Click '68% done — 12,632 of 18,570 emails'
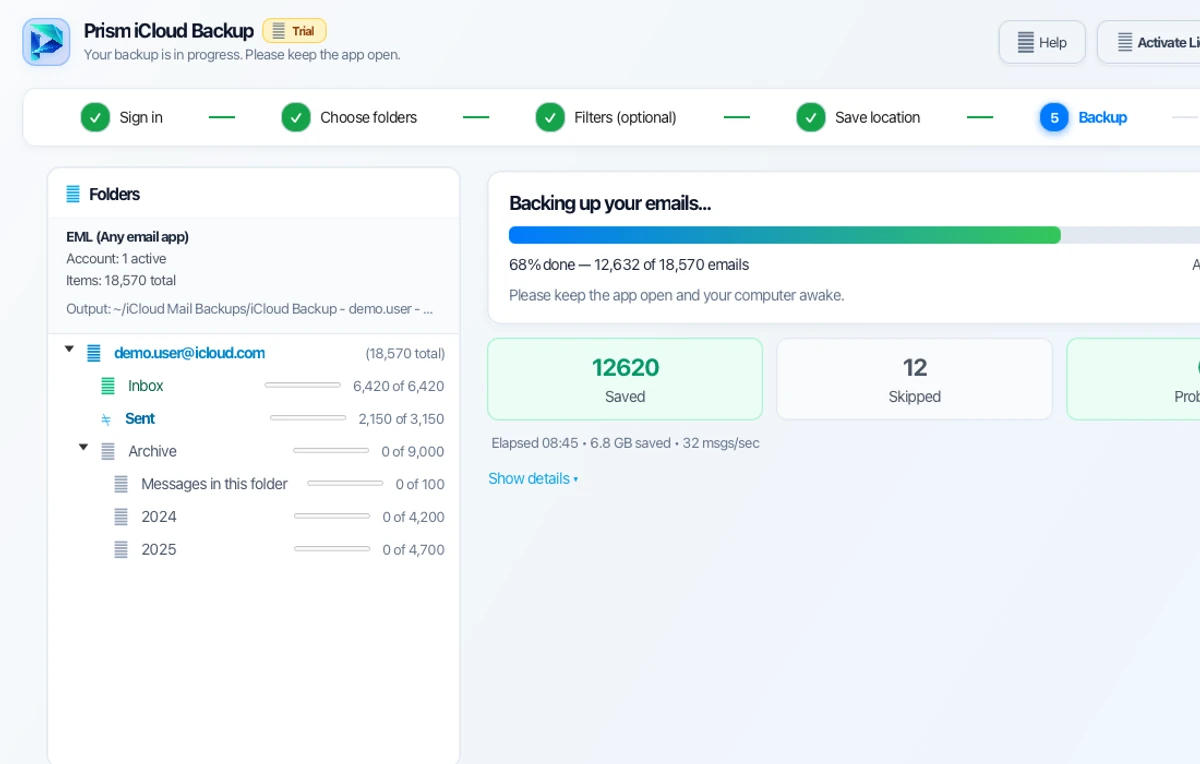The image size is (1200, 764). click(x=629, y=265)
